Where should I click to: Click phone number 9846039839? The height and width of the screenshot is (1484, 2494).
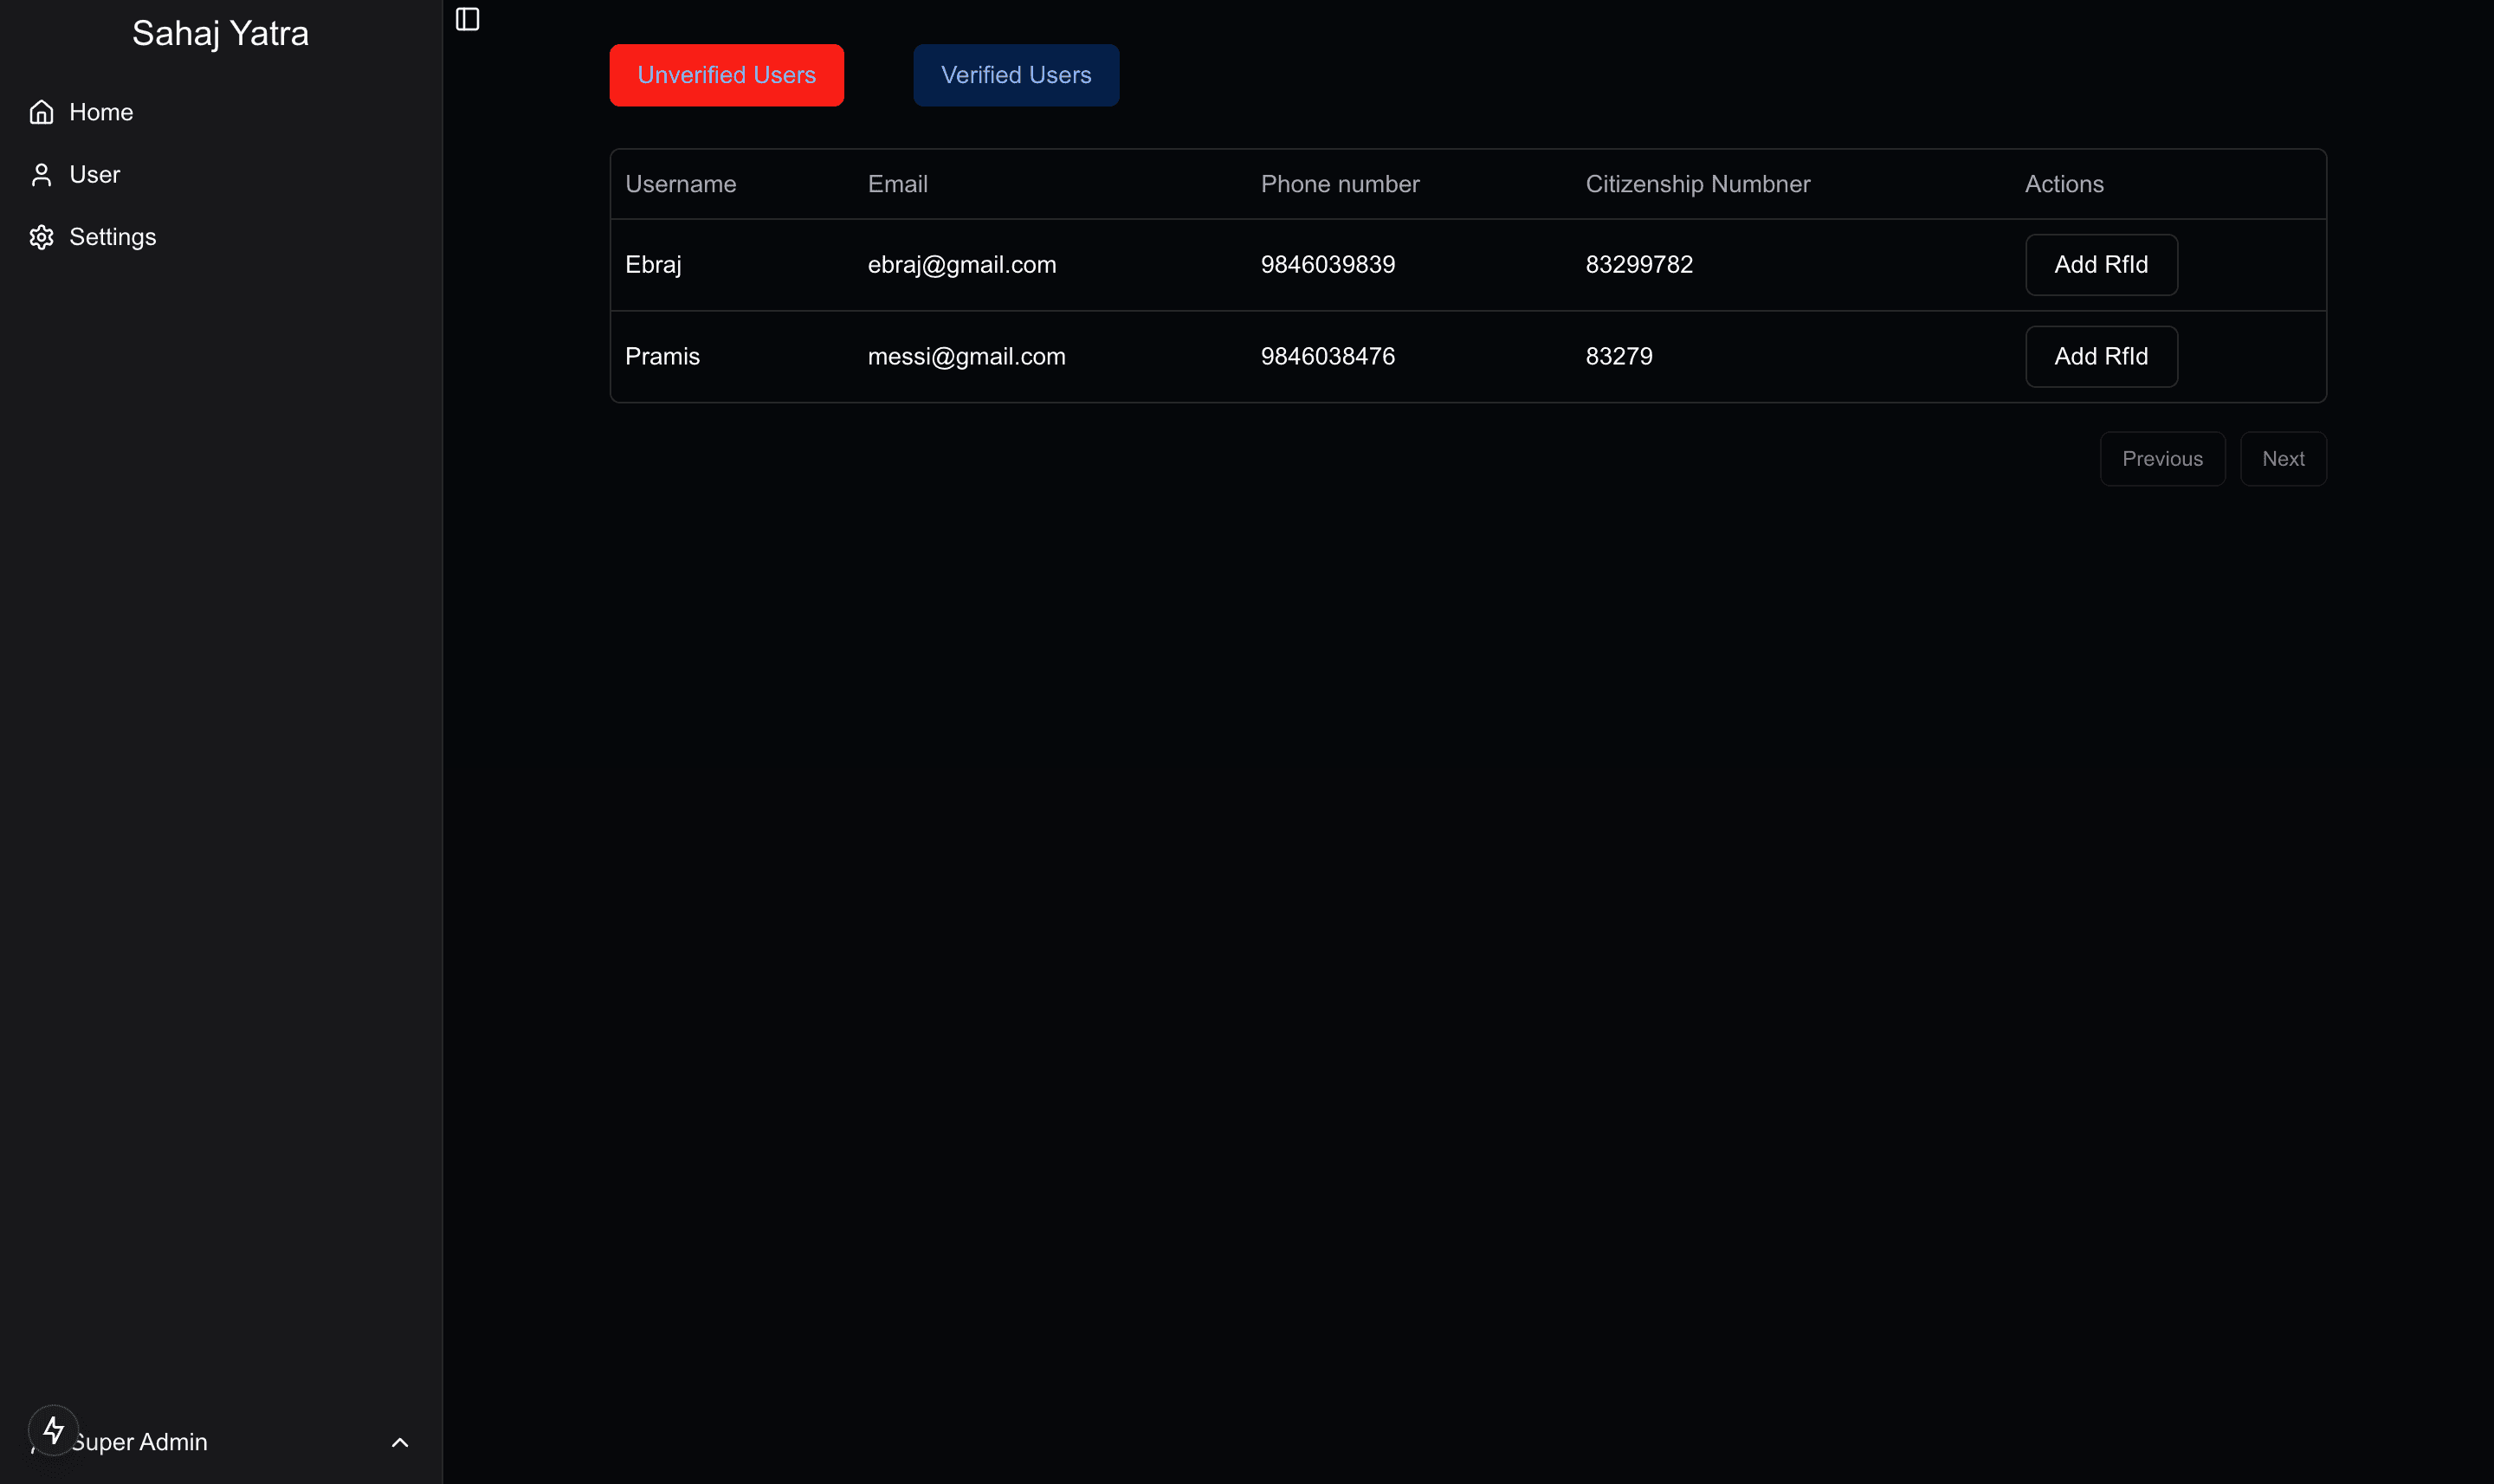click(1328, 265)
